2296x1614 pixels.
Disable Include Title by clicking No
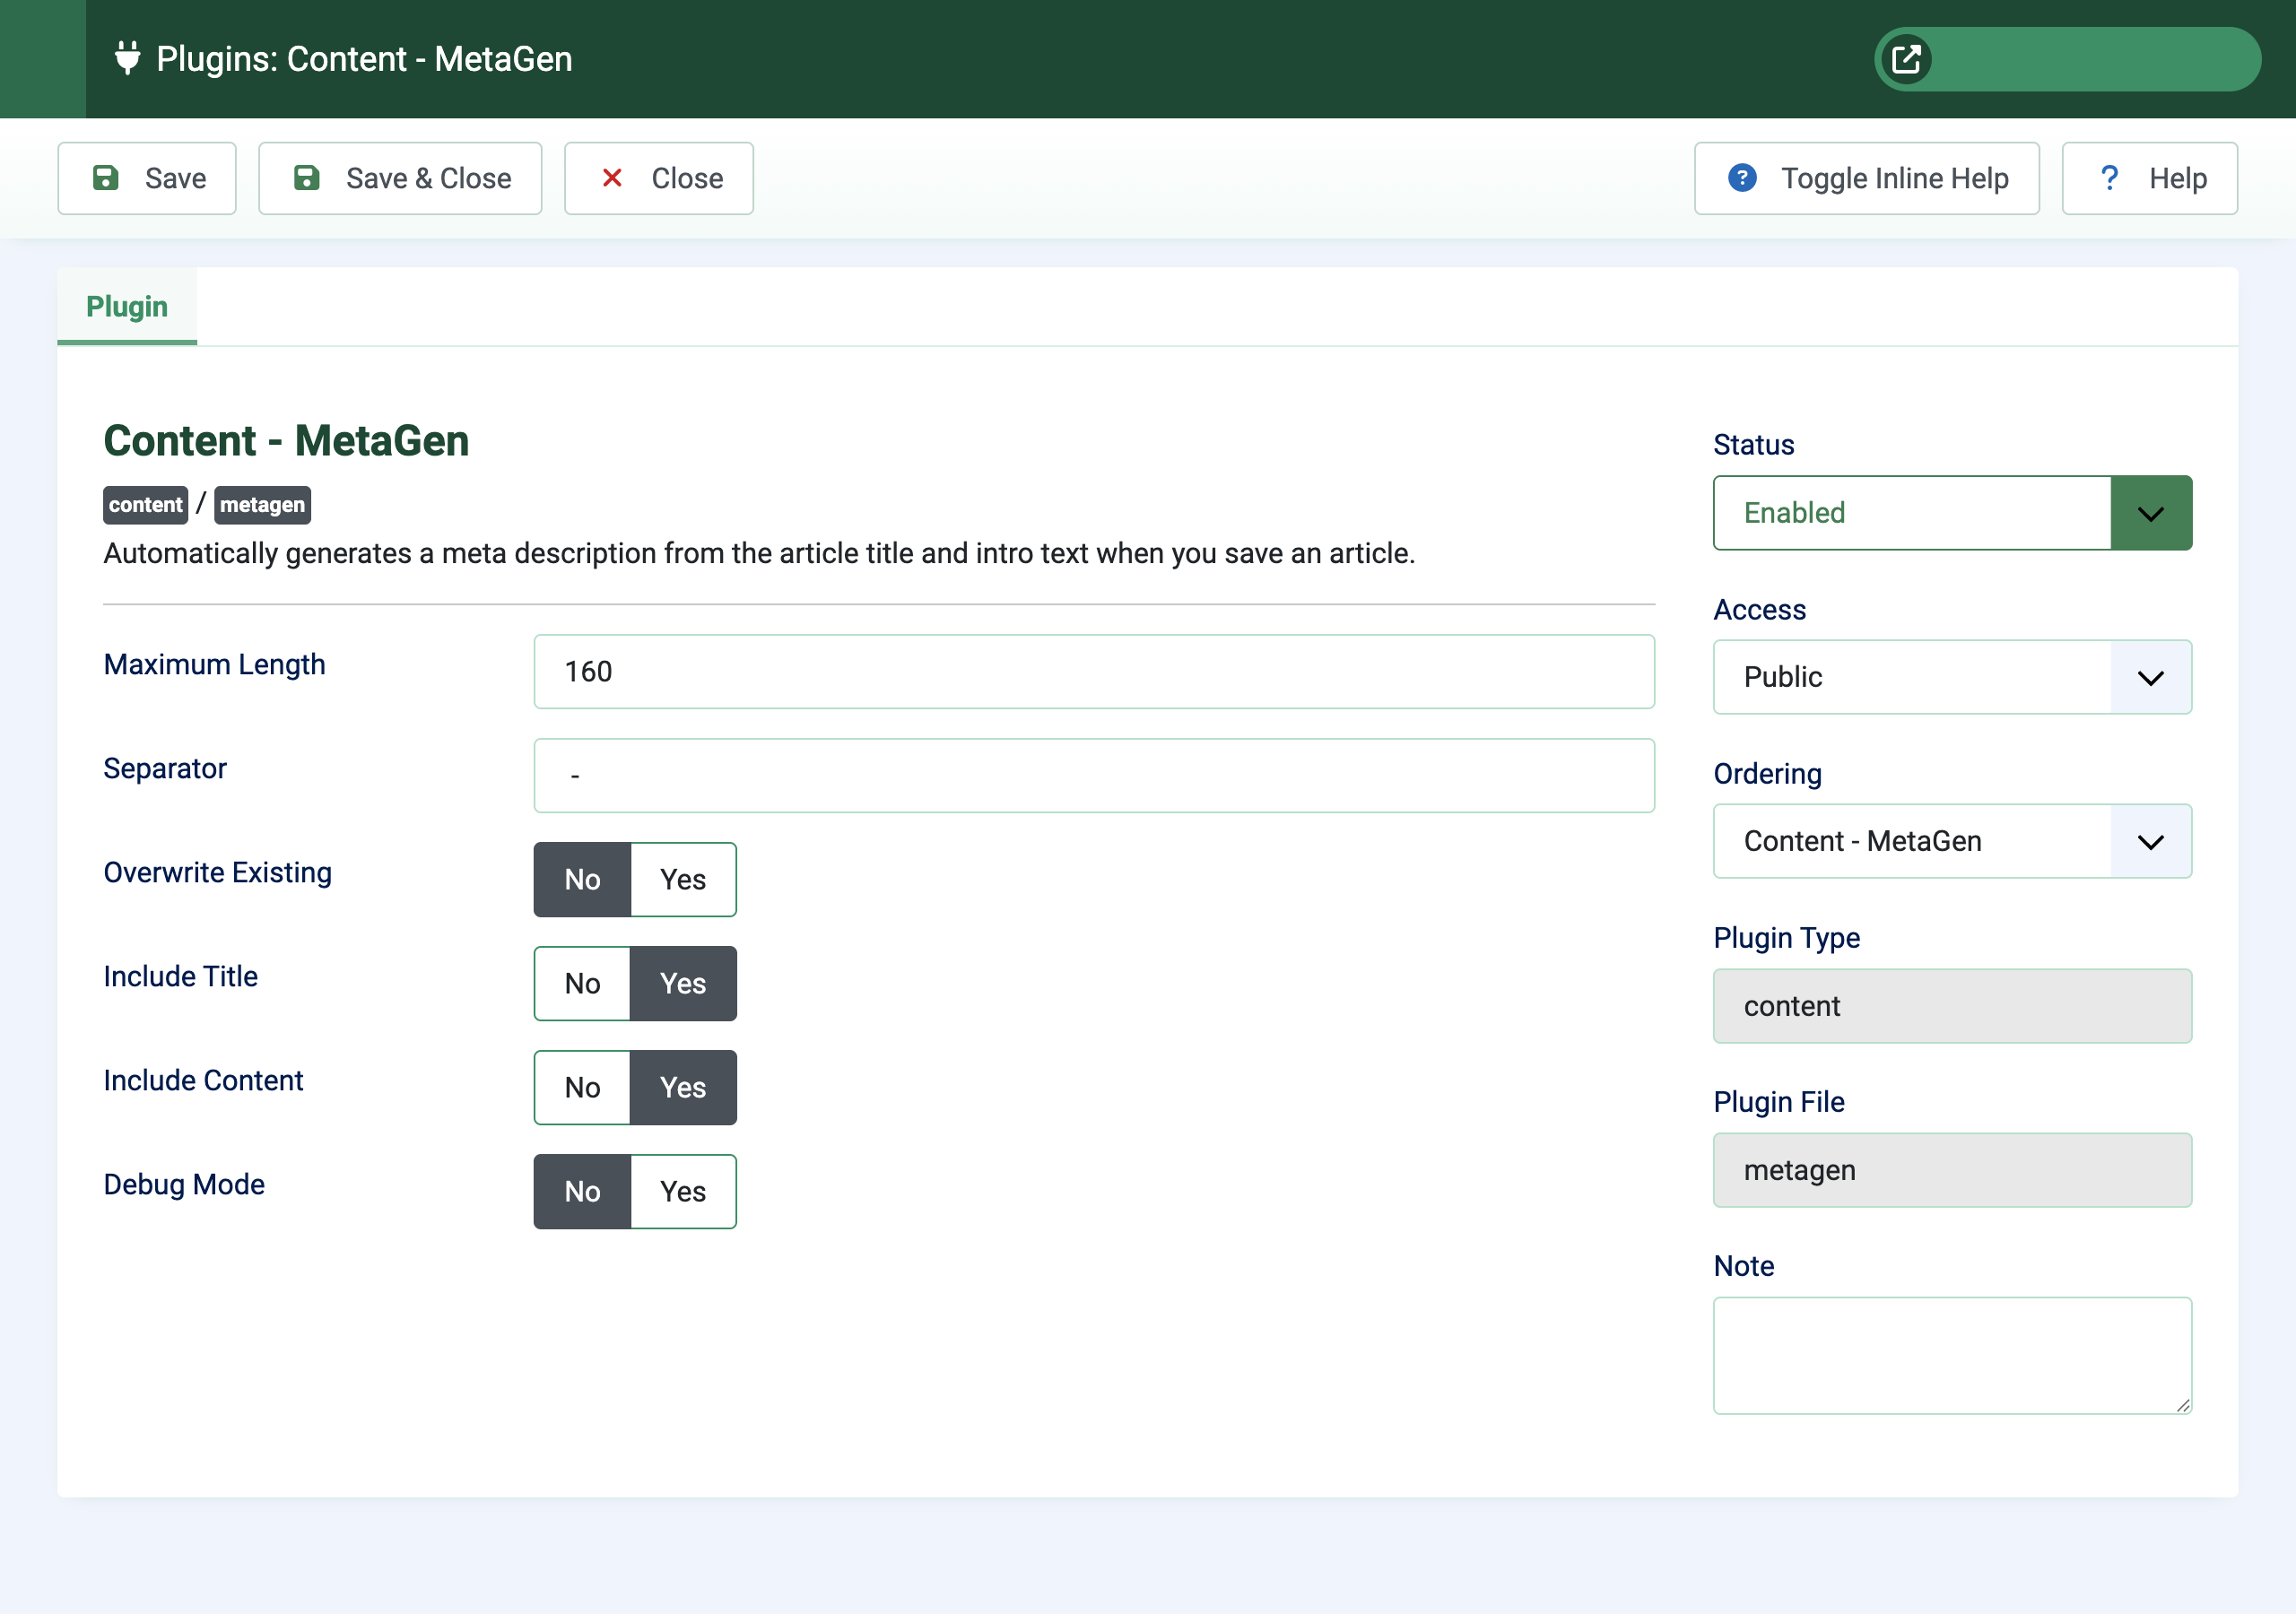point(581,983)
